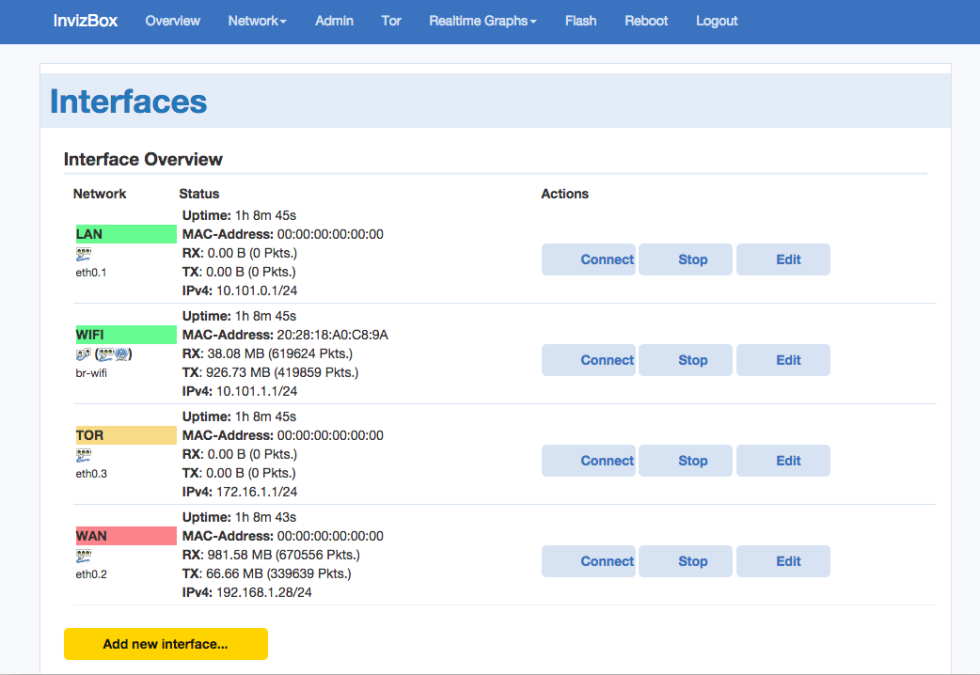Viewport: 980px width, 675px height.
Task: Open the Overview page
Action: [172, 20]
